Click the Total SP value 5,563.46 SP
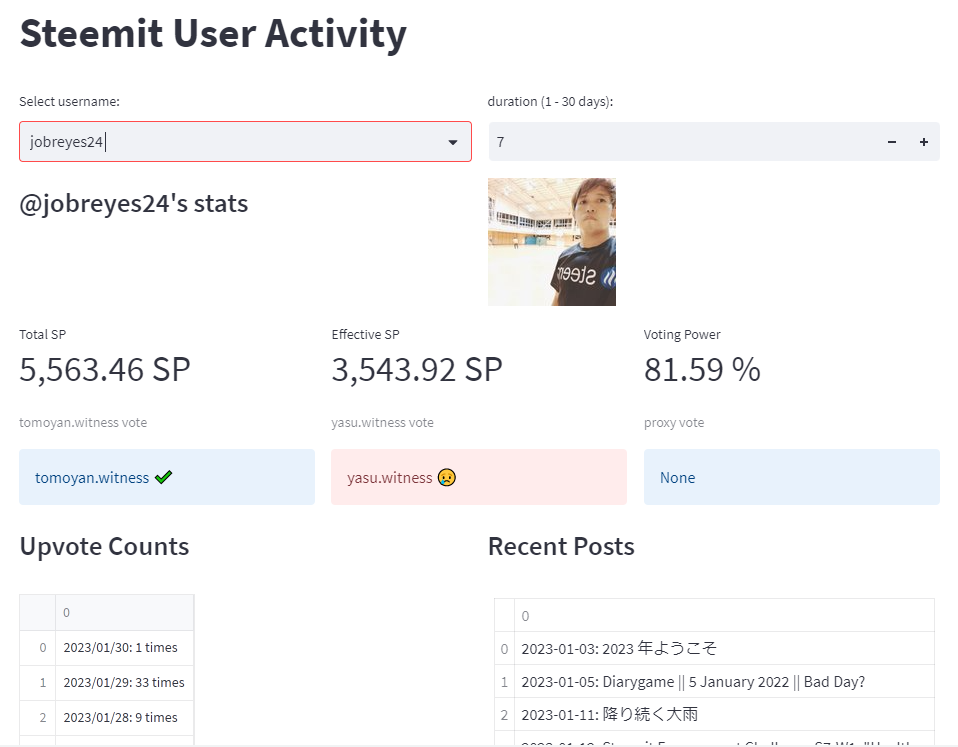 pos(105,370)
